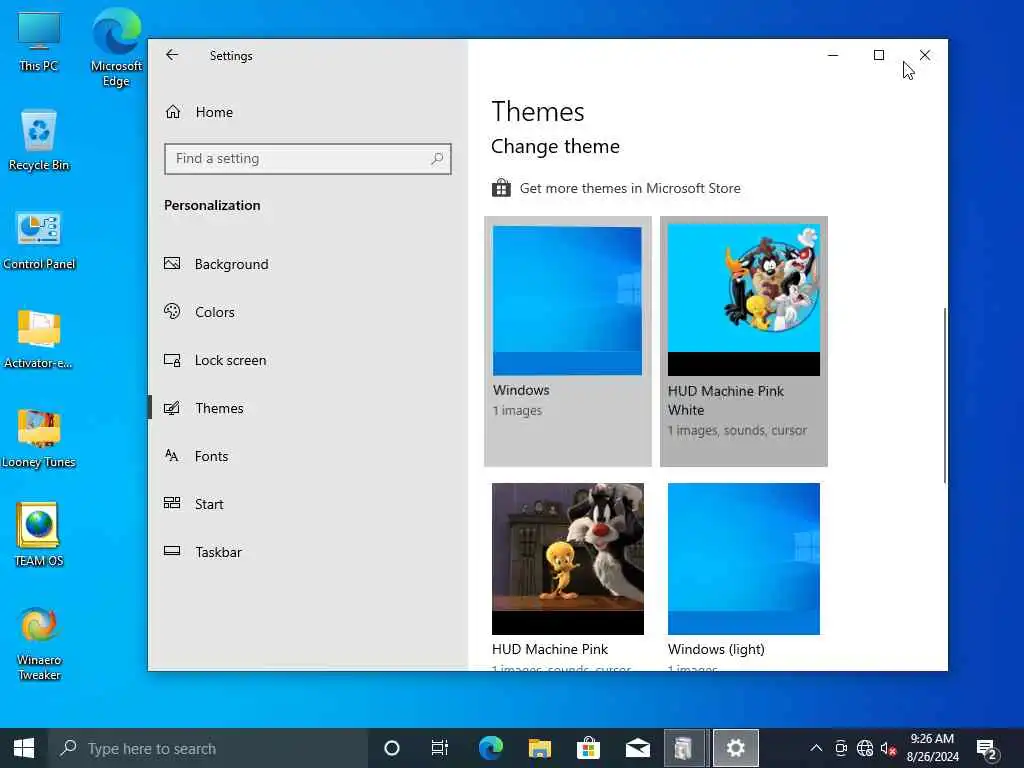Open Task View on taskbar
Image resolution: width=1024 pixels, height=768 pixels.
440,748
